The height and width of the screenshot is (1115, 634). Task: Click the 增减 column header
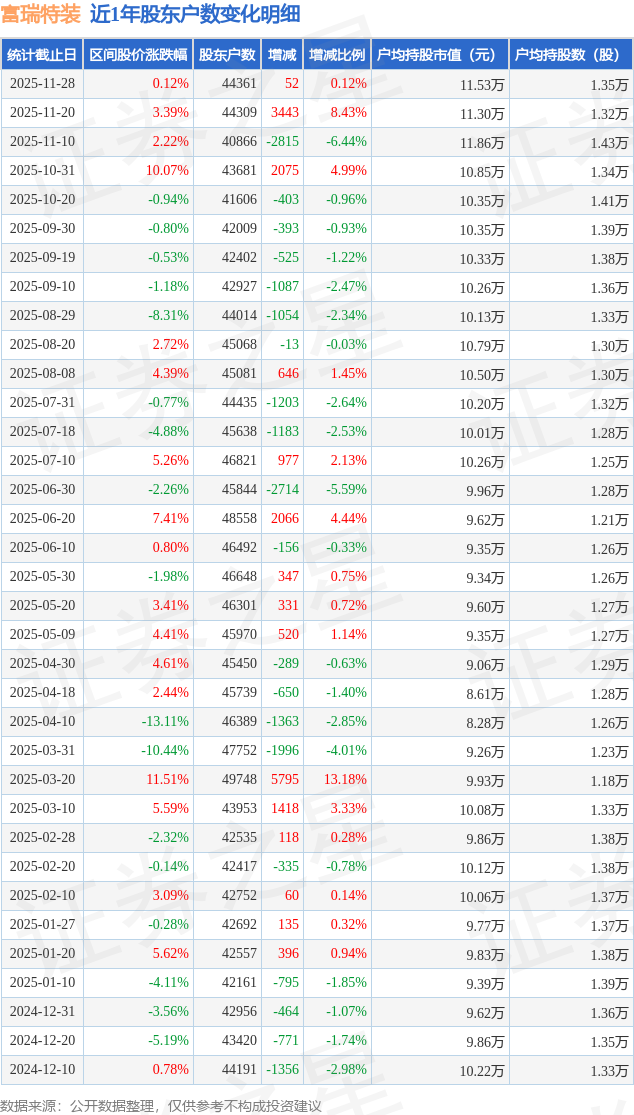pyautogui.click(x=283, y=55)
